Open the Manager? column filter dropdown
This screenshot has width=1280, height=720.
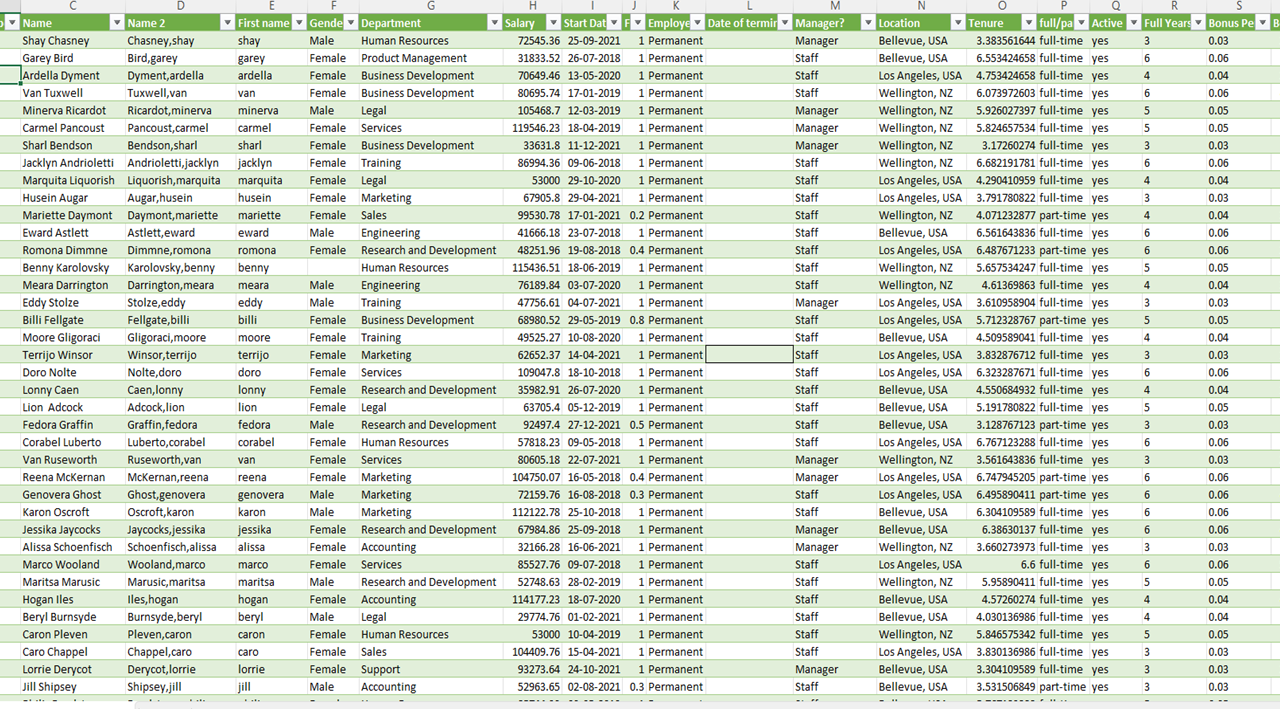coord(868,23)
